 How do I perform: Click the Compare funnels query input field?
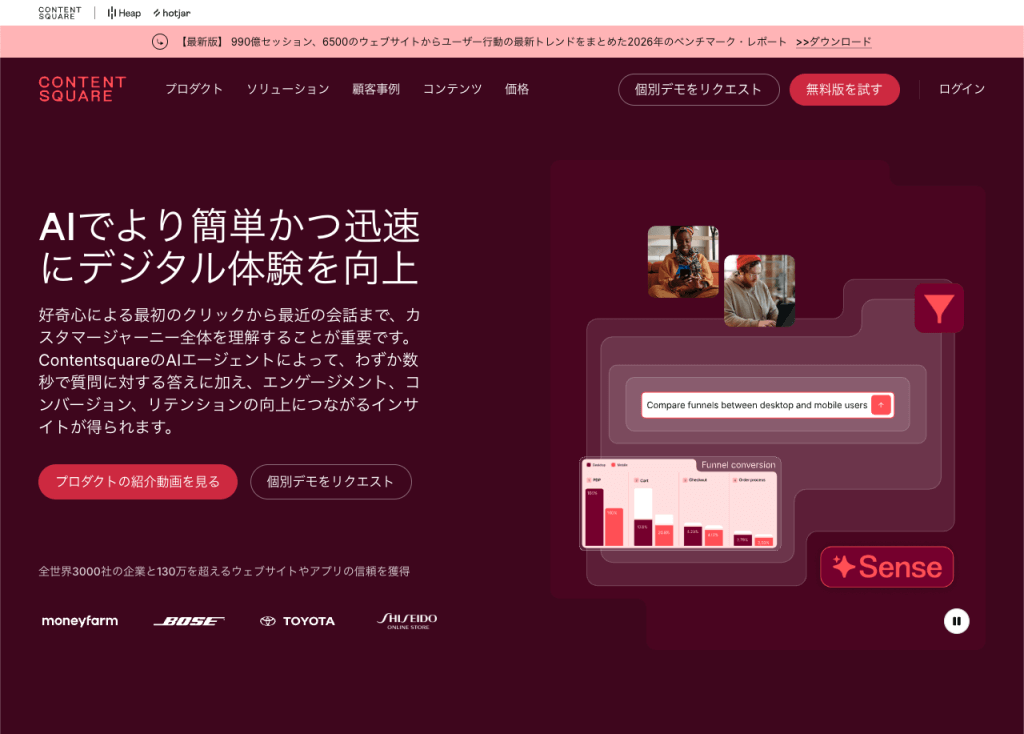pos(755,404)
